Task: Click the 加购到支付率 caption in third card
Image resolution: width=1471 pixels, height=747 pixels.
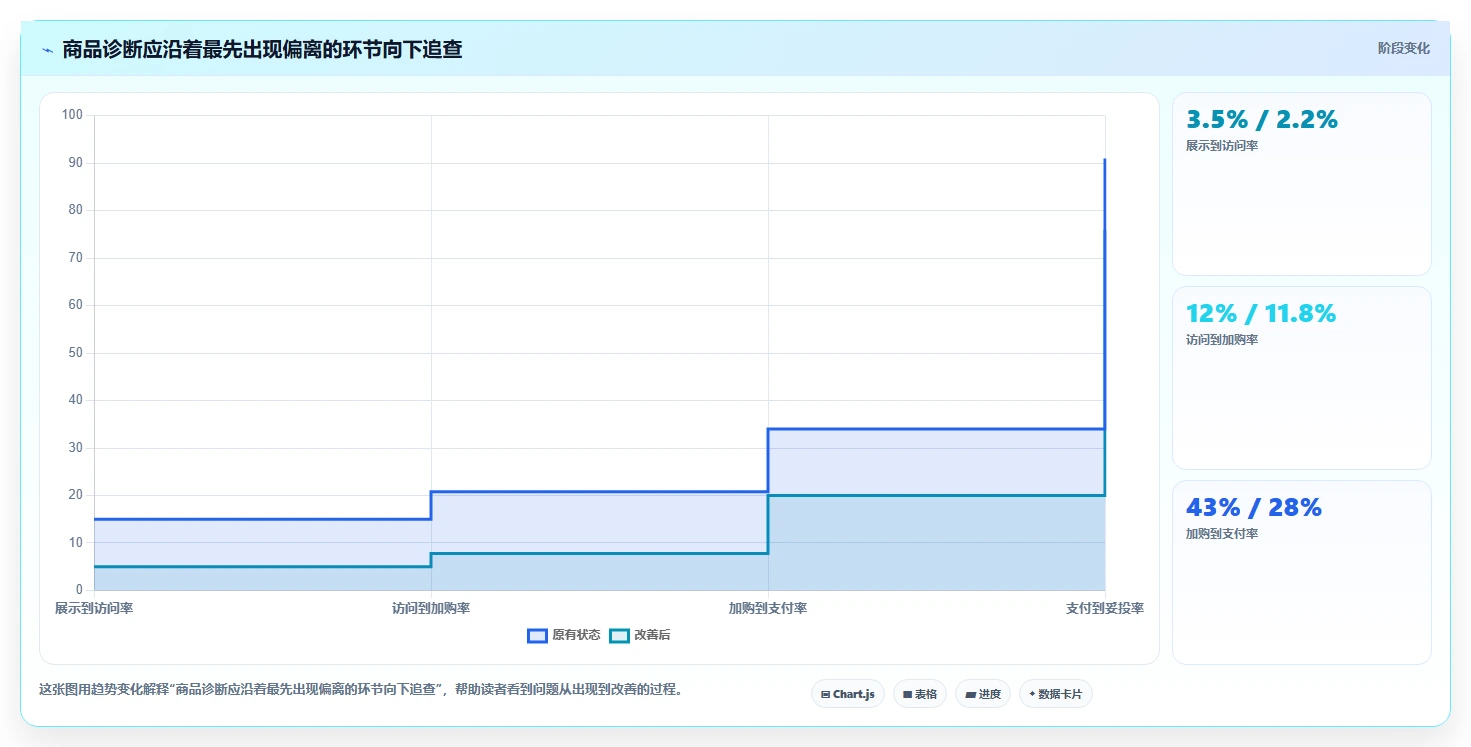Action: tap(1222, 534)
